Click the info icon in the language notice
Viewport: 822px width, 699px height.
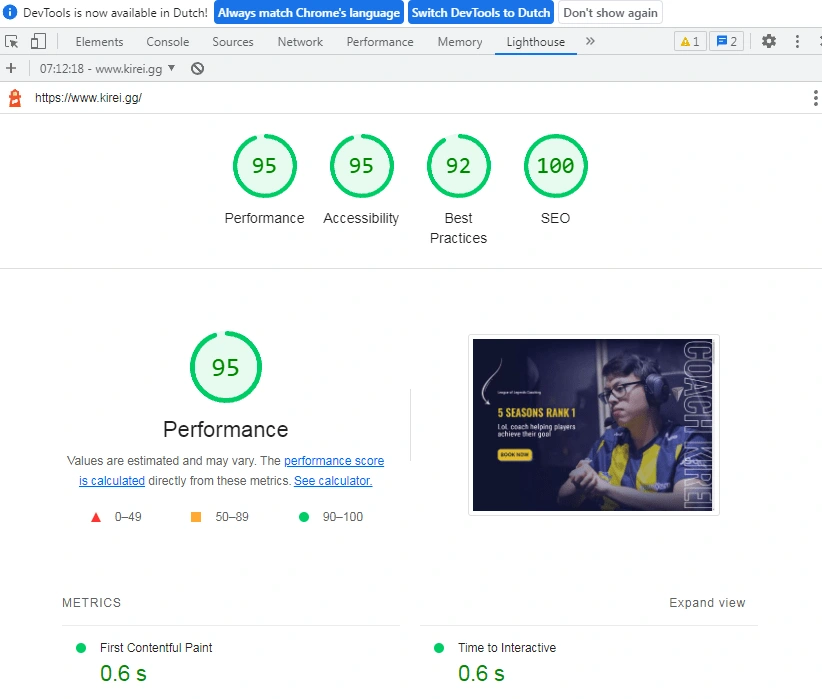[10, 12]
